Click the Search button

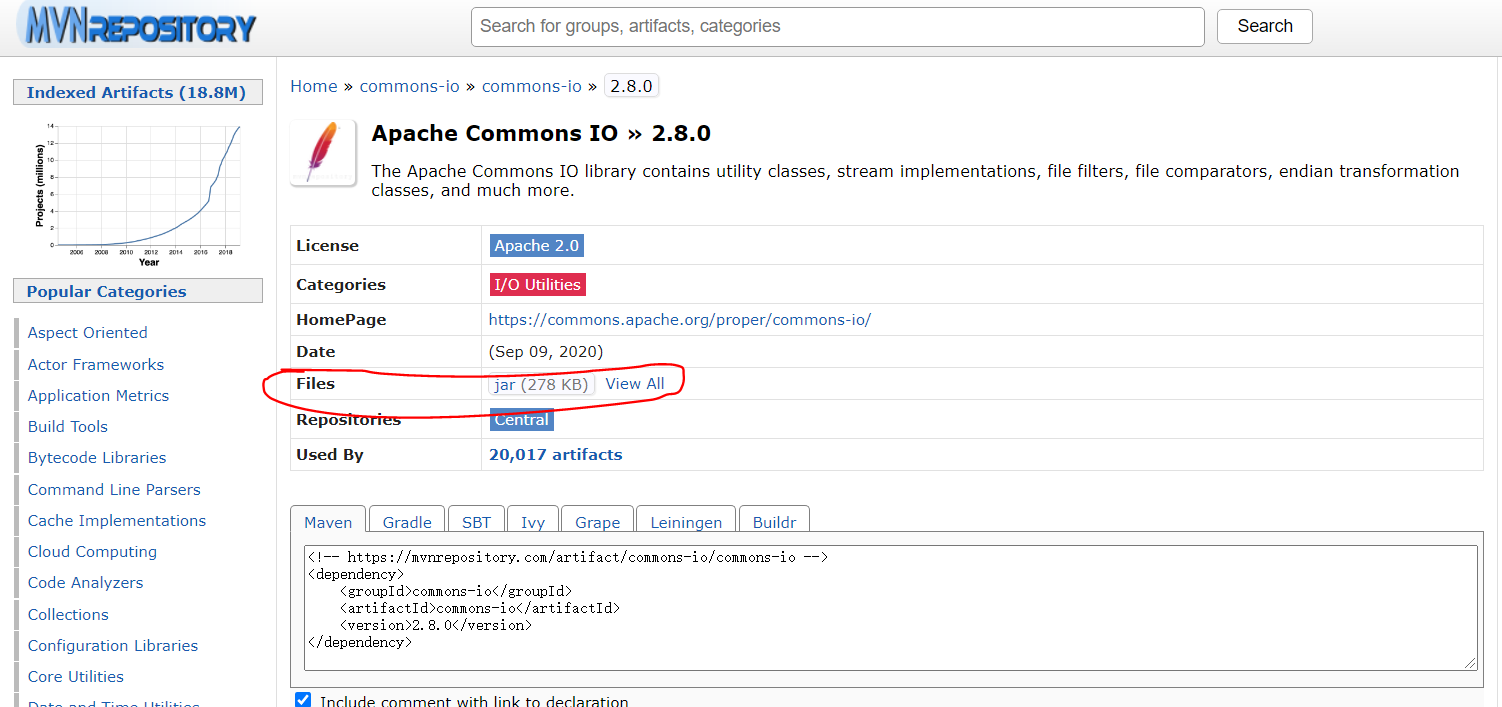pyautogui.click(x=1264, y=27)
